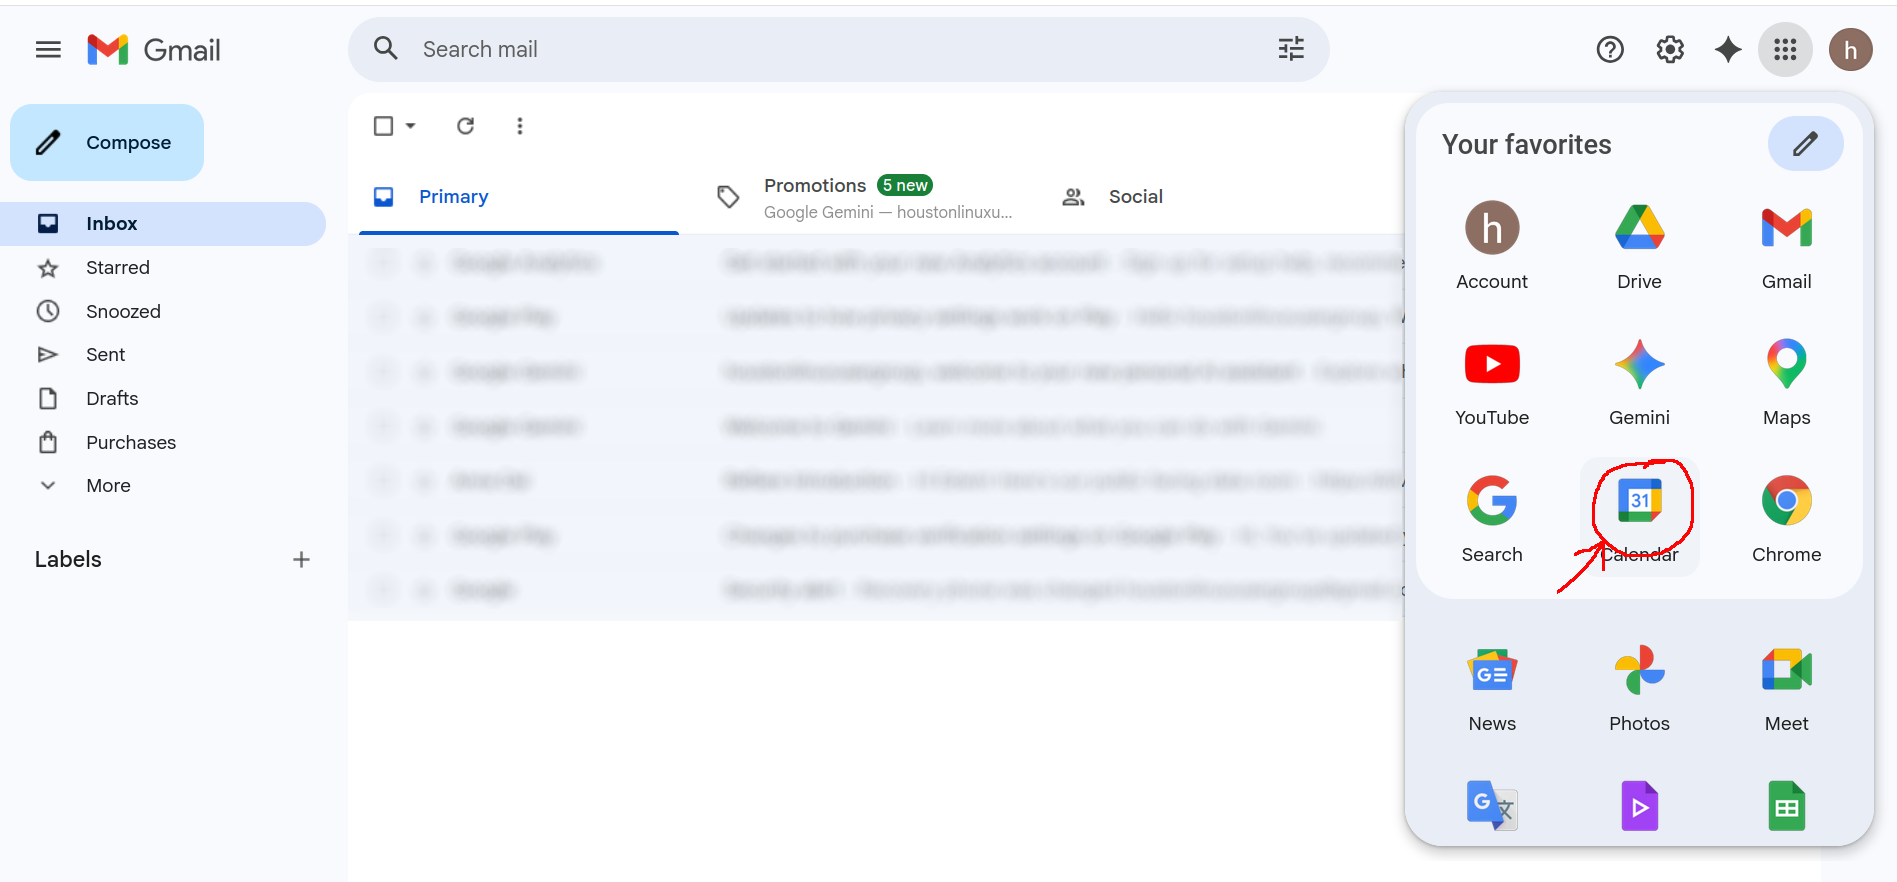Toggle the main menu hamburger icon
Viewport: 1897px width, 882px height.
(48, 50)
